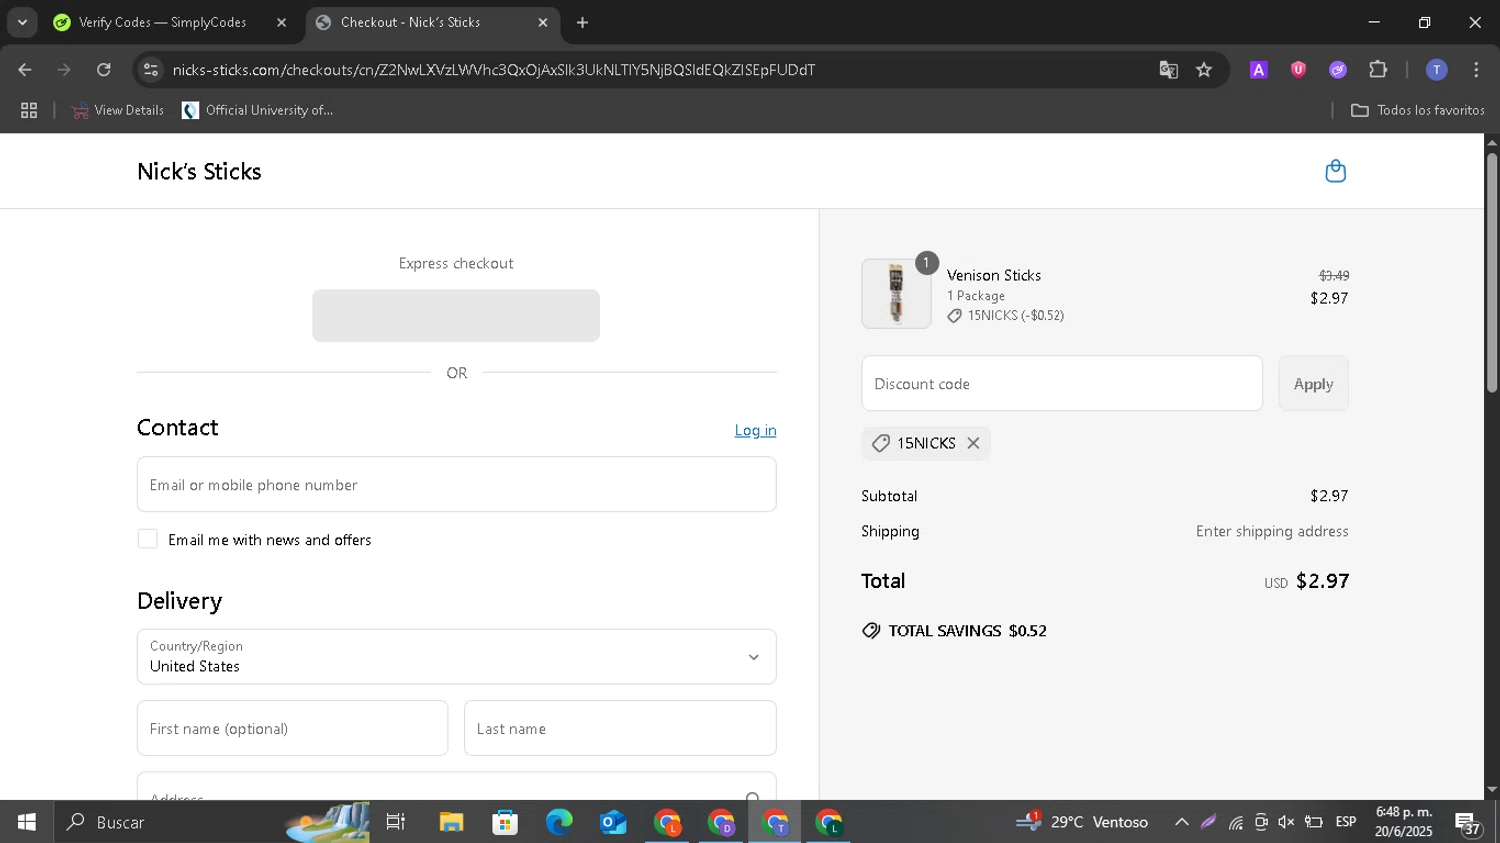Click the Express checkout button placeholder
The width and height of the screenshot is (1500, 843).
(x=456, y=316)
